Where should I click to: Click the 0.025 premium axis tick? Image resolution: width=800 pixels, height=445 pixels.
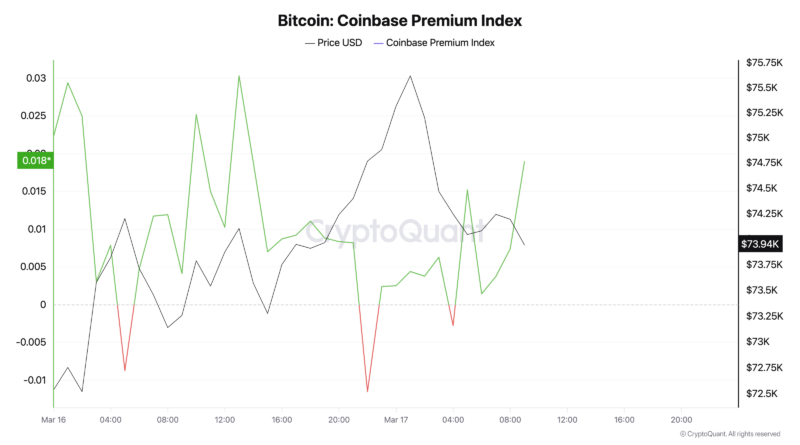(34, 116)
